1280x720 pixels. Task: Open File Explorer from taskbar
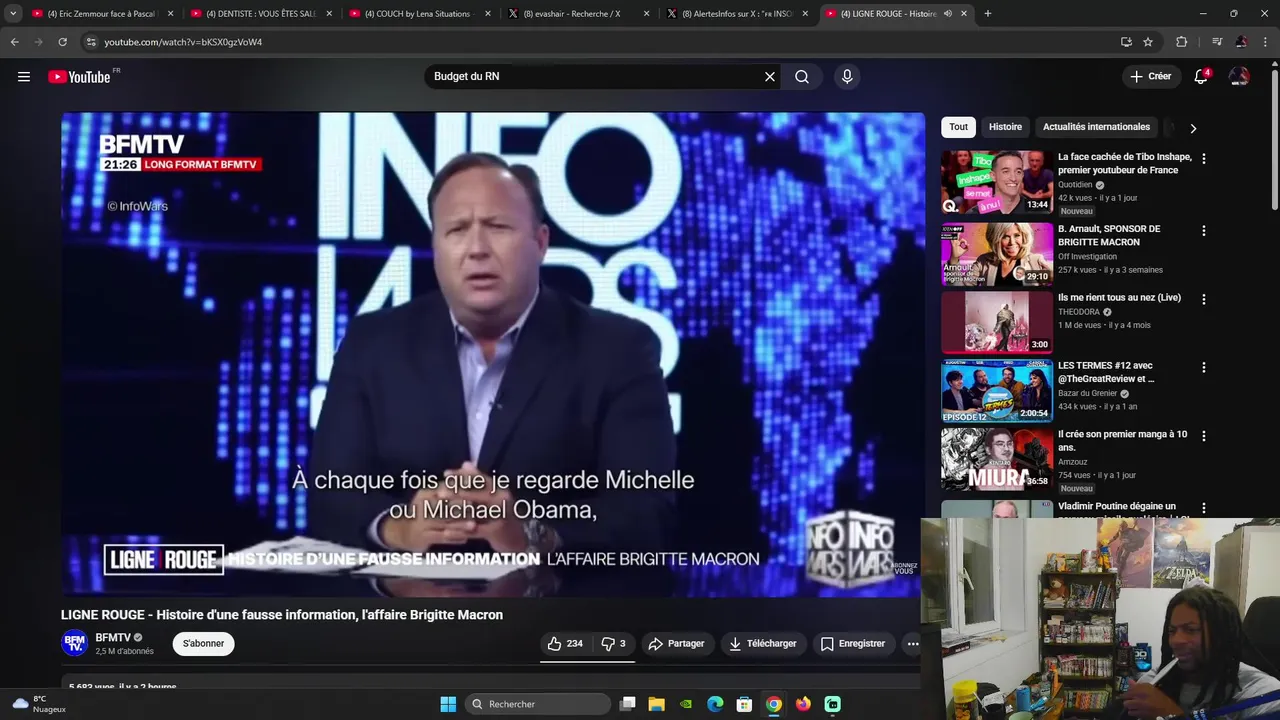click(657, 704)
